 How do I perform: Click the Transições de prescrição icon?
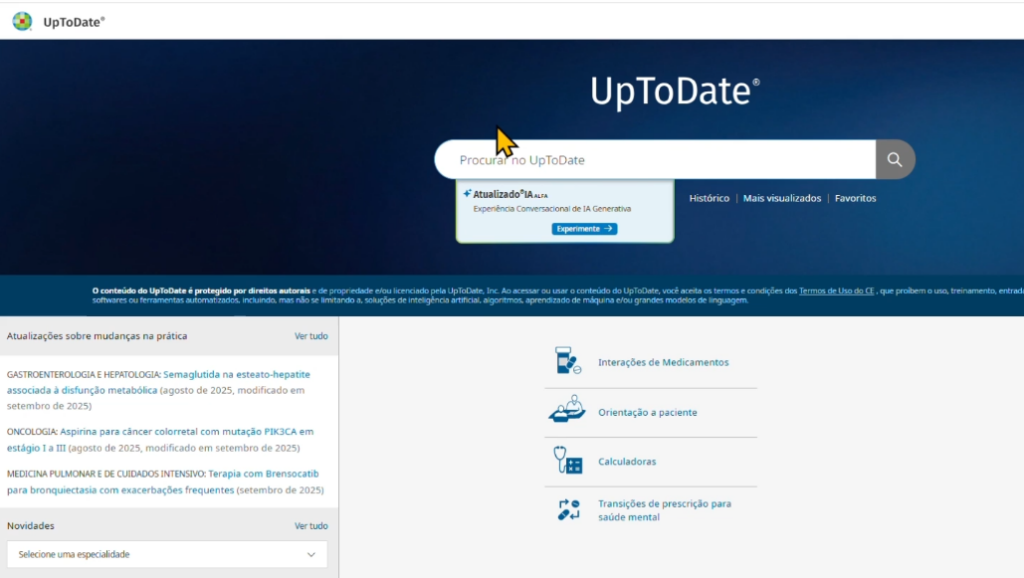(x=567, y=509)
